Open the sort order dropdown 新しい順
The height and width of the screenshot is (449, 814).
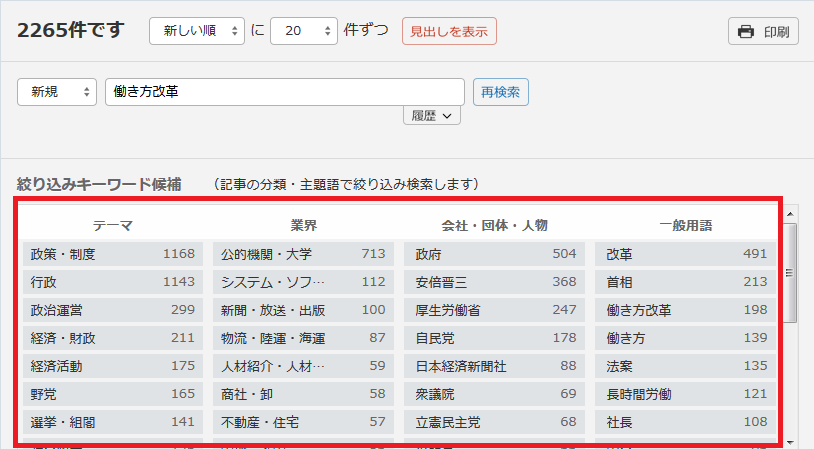pyautogui.click(x=196, y=31)
